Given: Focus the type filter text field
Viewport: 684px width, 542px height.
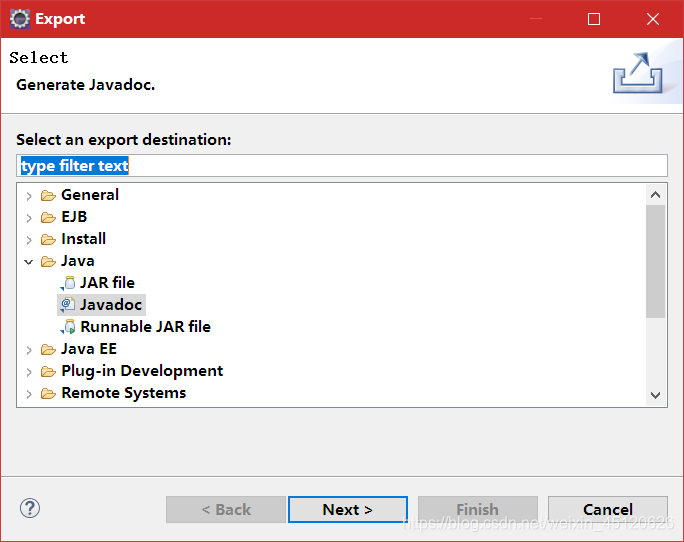Looking at the screenshot, I should (342, 165).
